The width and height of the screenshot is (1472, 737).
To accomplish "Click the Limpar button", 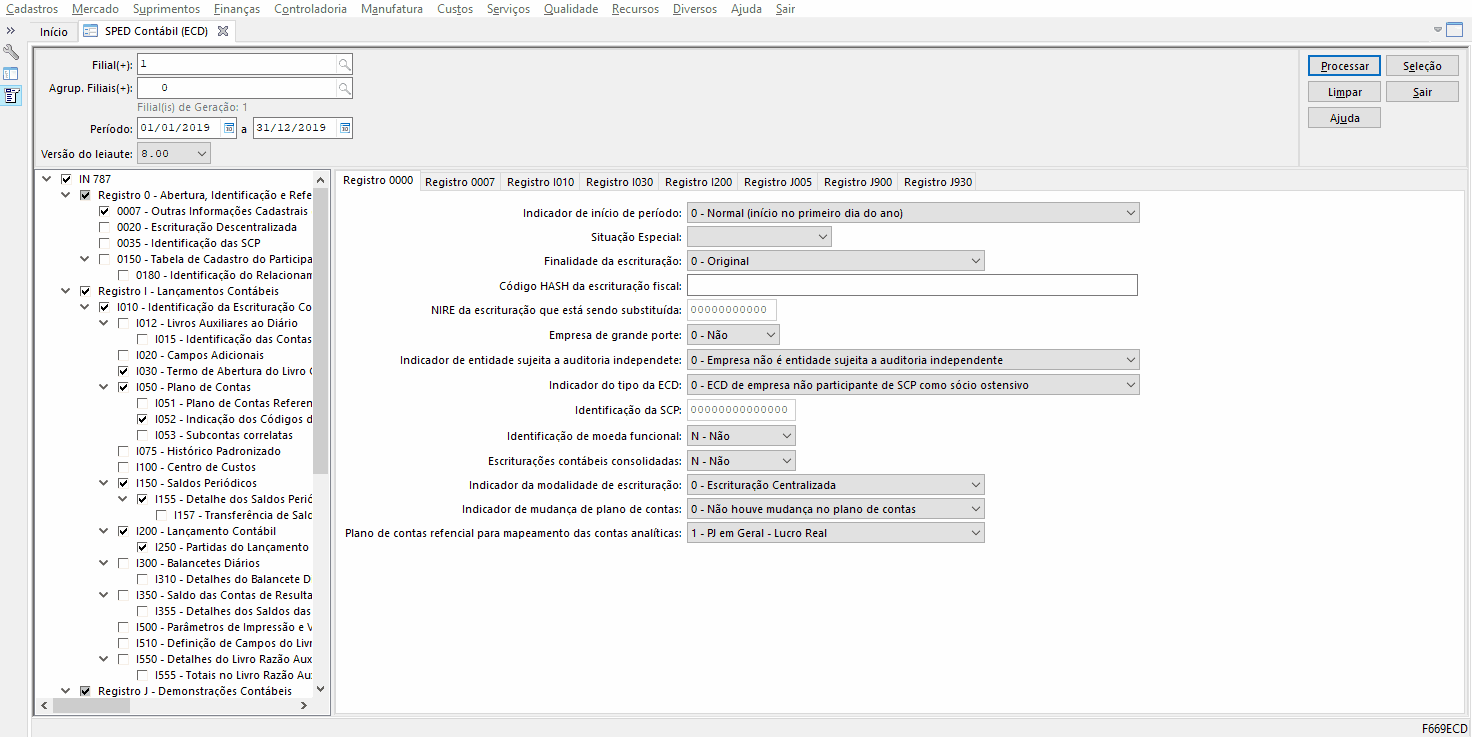I will coord(1344,92).
